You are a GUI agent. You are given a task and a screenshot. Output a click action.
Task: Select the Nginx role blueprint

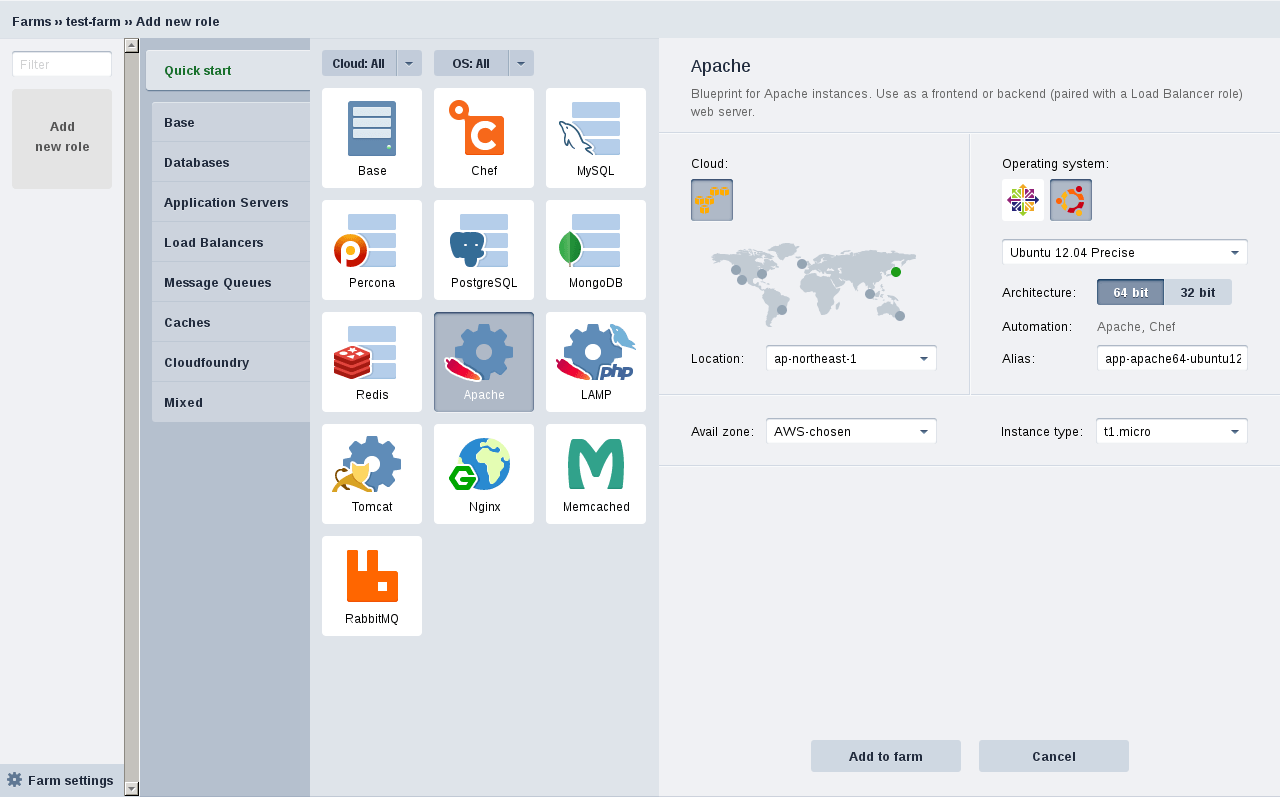tap(484, 474)
